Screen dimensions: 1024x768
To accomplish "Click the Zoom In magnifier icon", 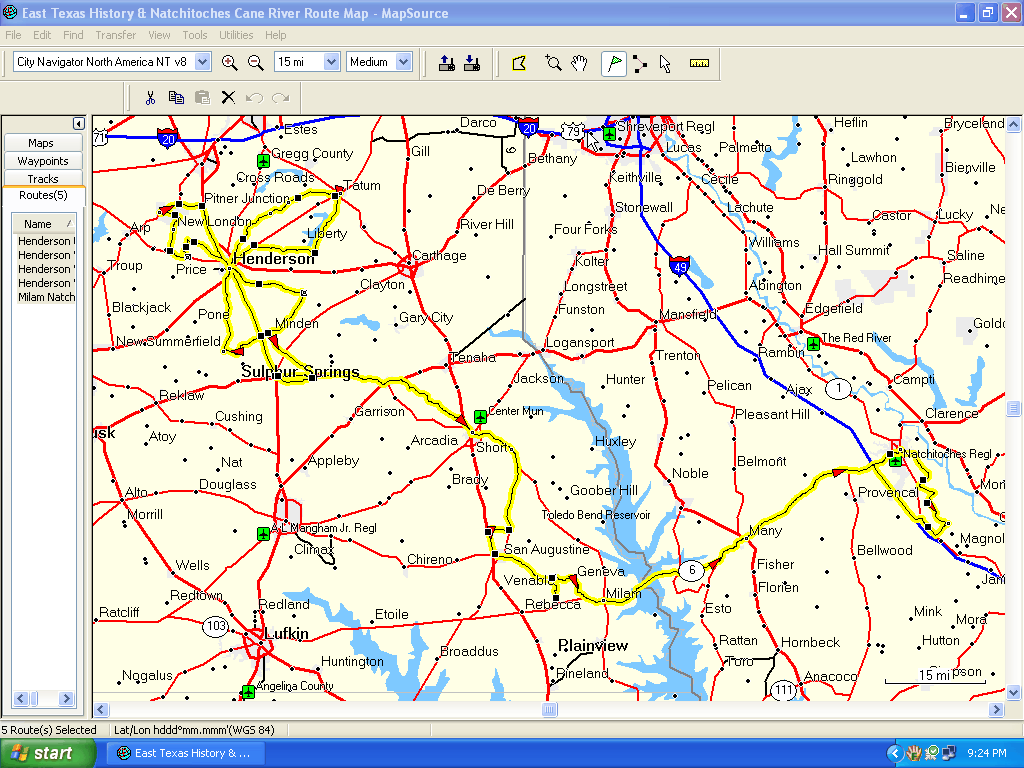I will [229, 62].
